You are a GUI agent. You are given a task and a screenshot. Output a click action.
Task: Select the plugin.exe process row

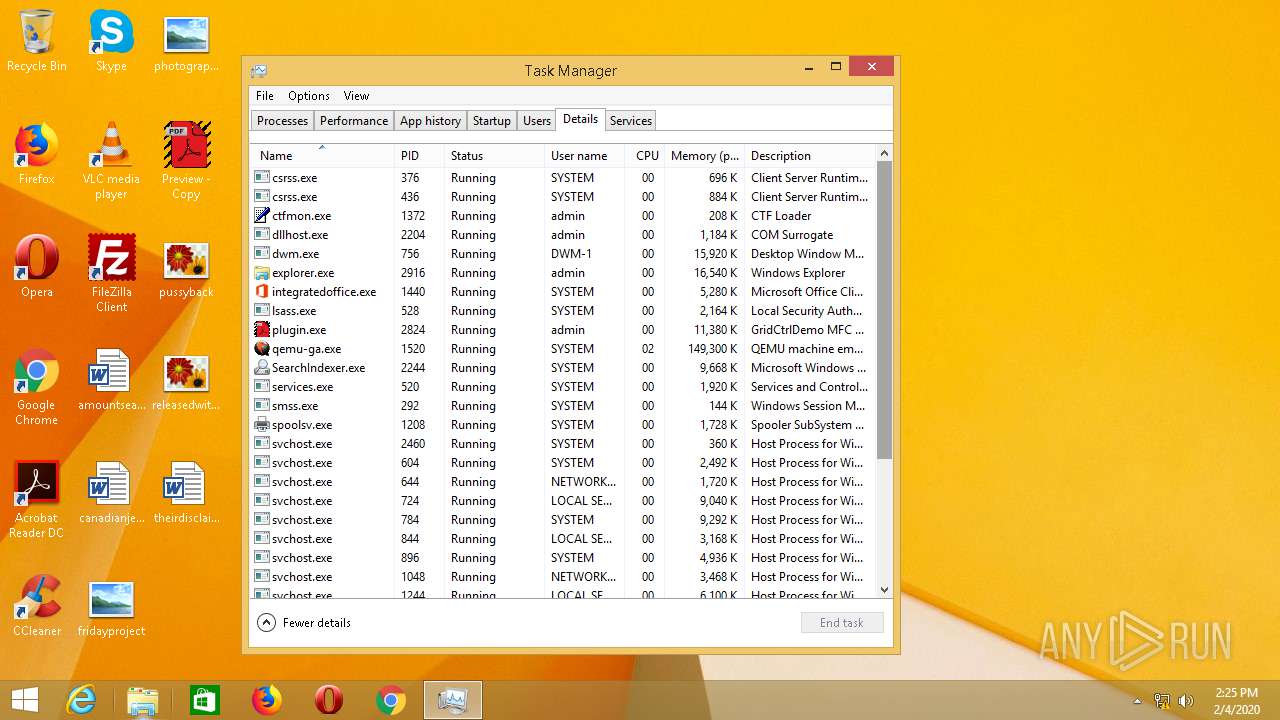coord(563,330)
